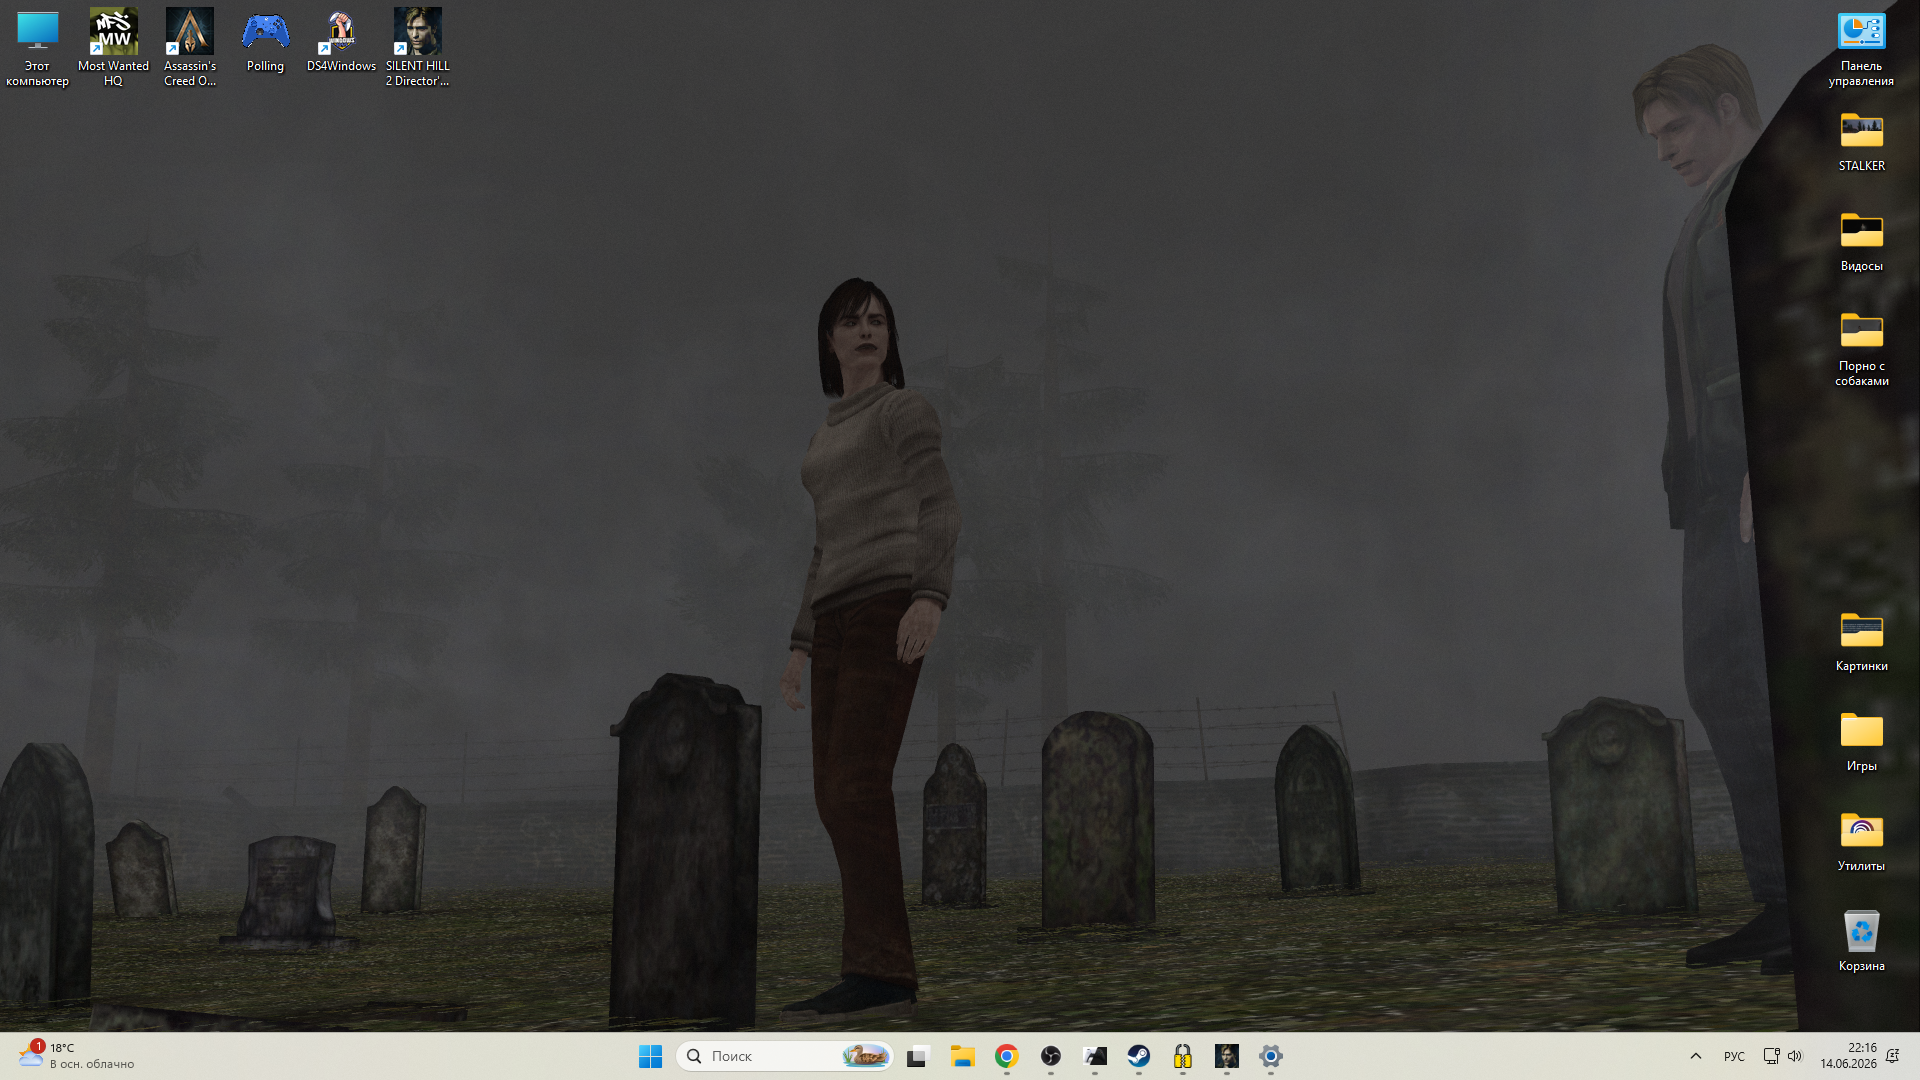
Task: Open the network tray icon
Action: point(1771,1056)
